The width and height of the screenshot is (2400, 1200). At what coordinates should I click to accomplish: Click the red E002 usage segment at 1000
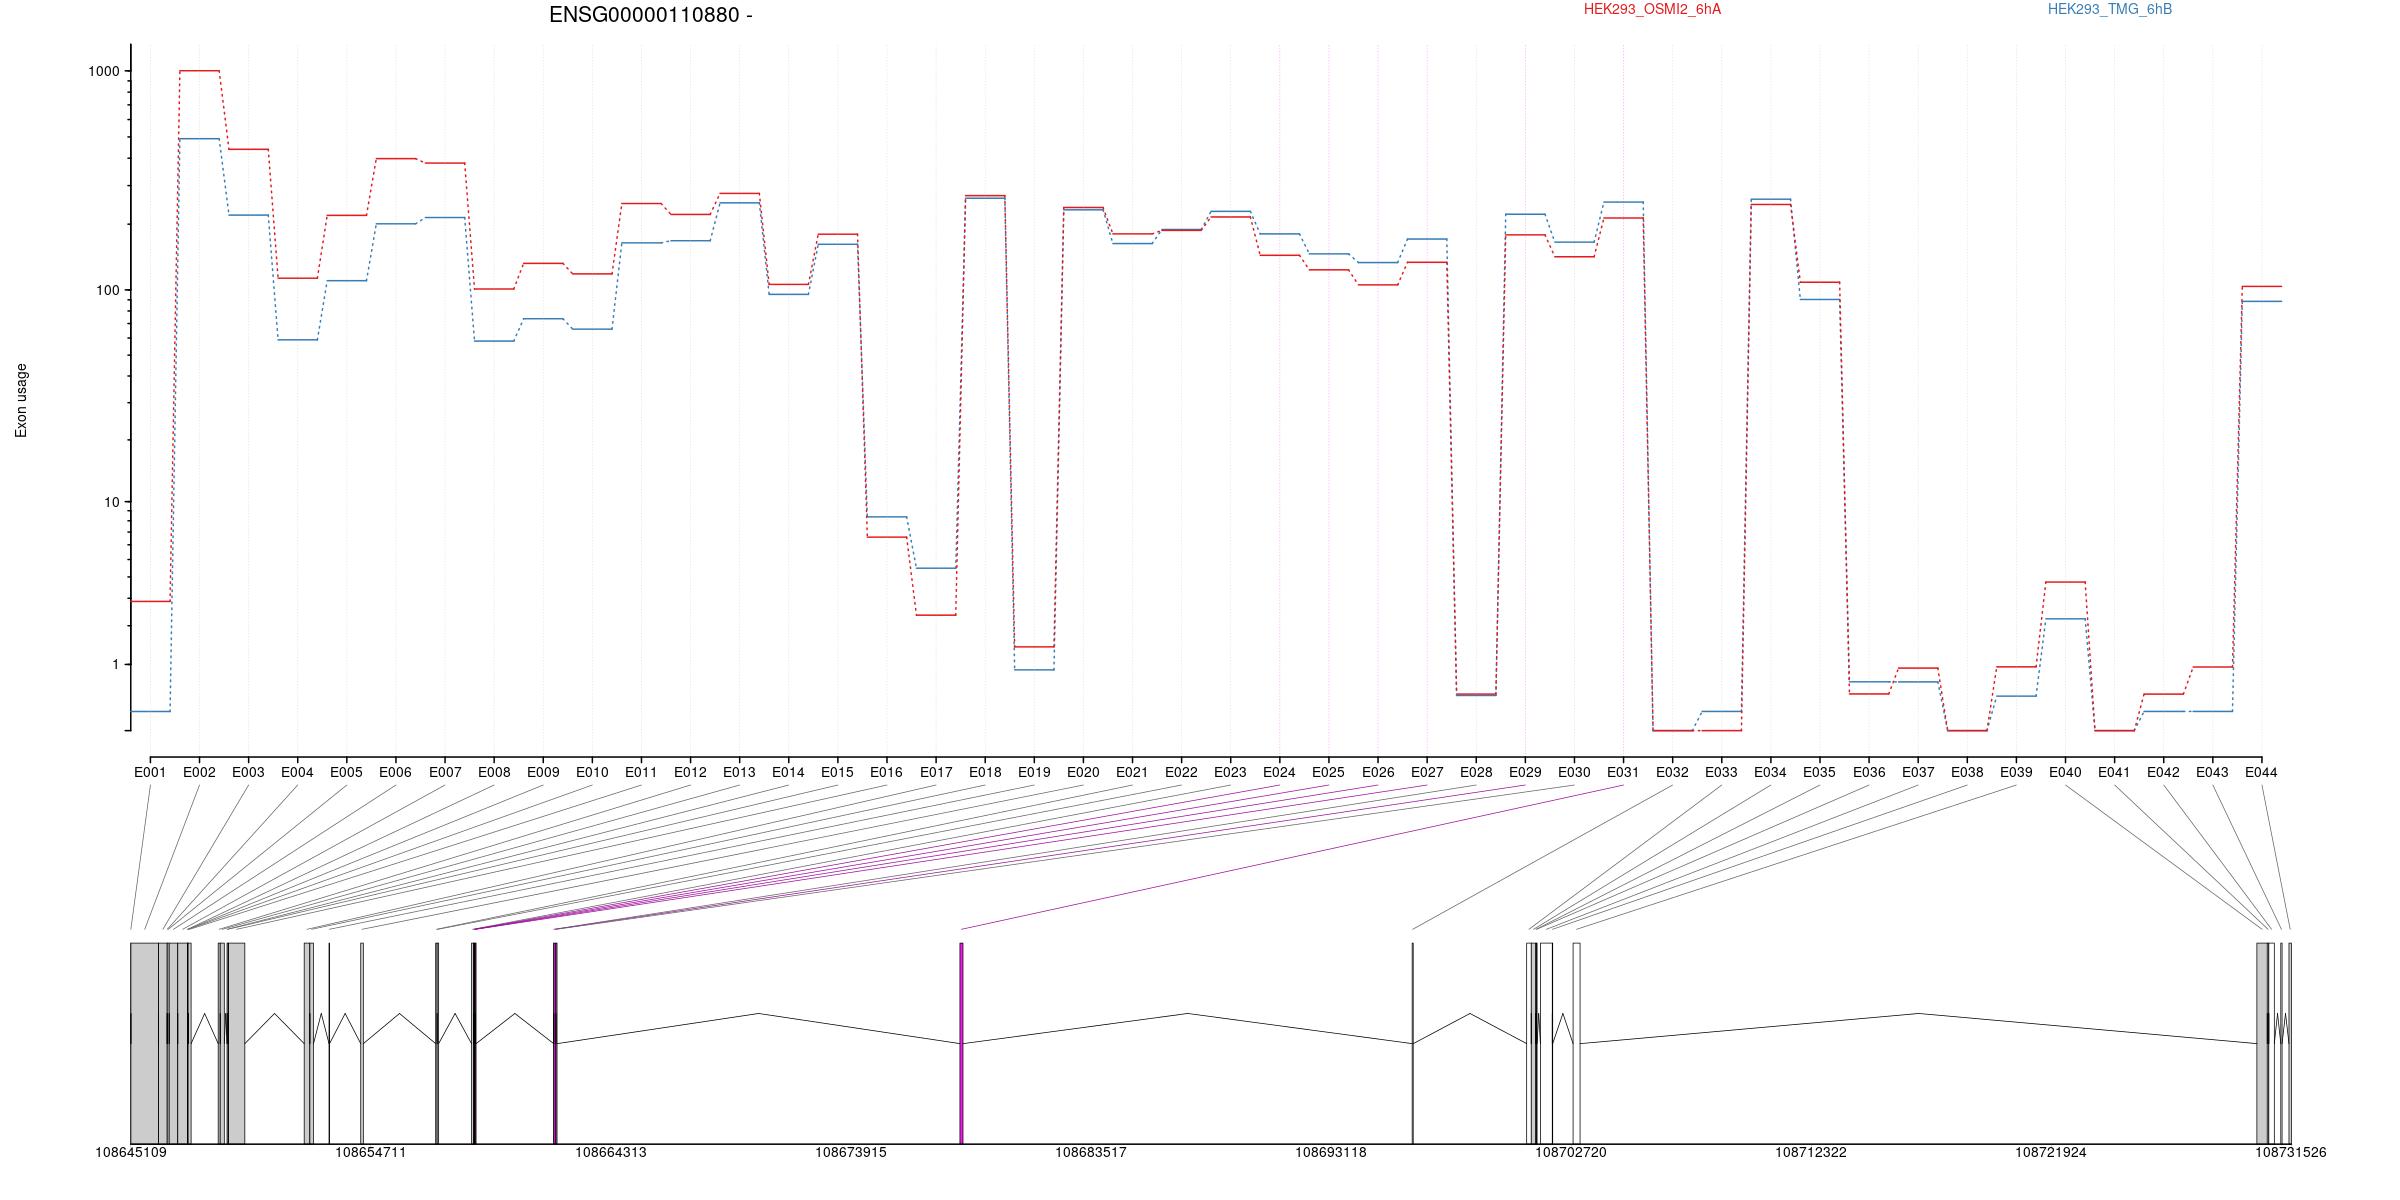(x=199, y=71)
